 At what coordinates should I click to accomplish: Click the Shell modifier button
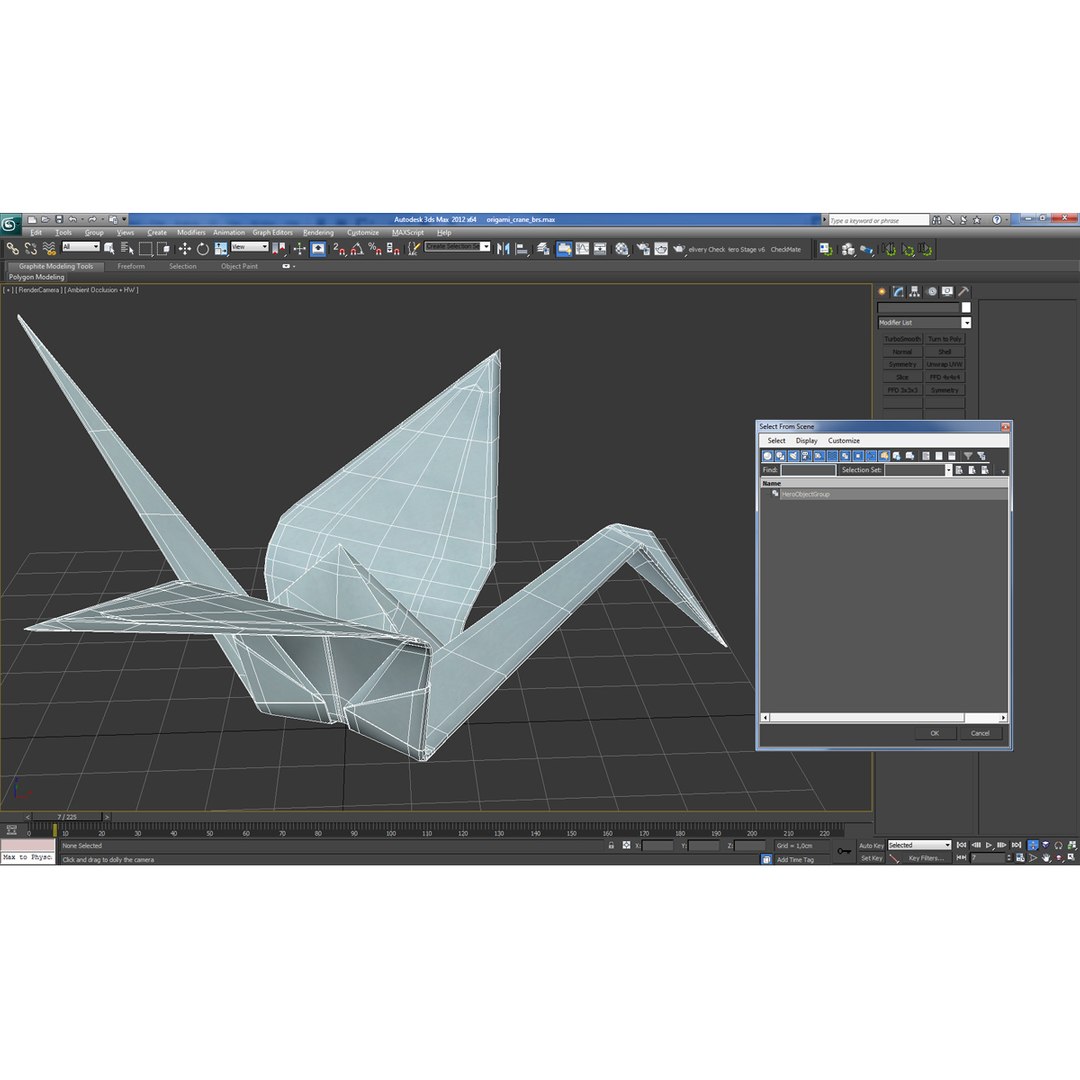tap(944, 351)
